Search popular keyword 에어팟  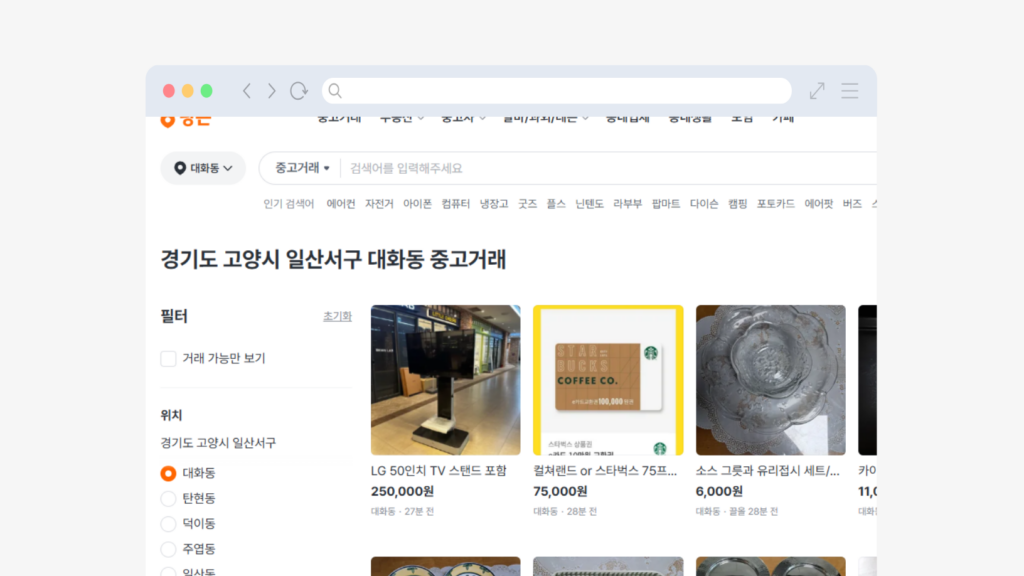tap(819, 204)
